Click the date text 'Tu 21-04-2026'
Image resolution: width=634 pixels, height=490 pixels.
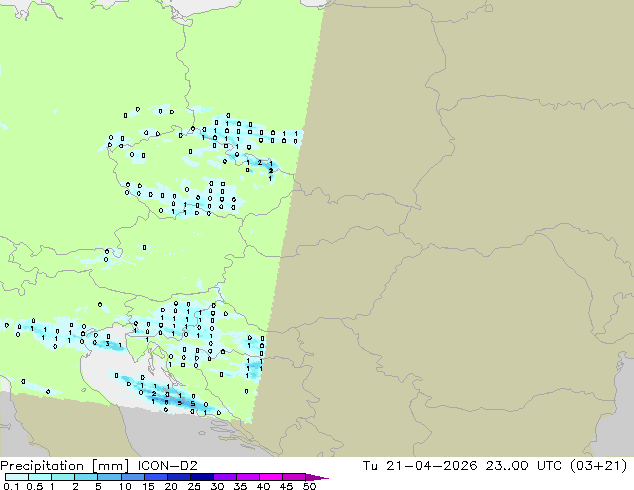pyautogui.click(x=420, y=466)
